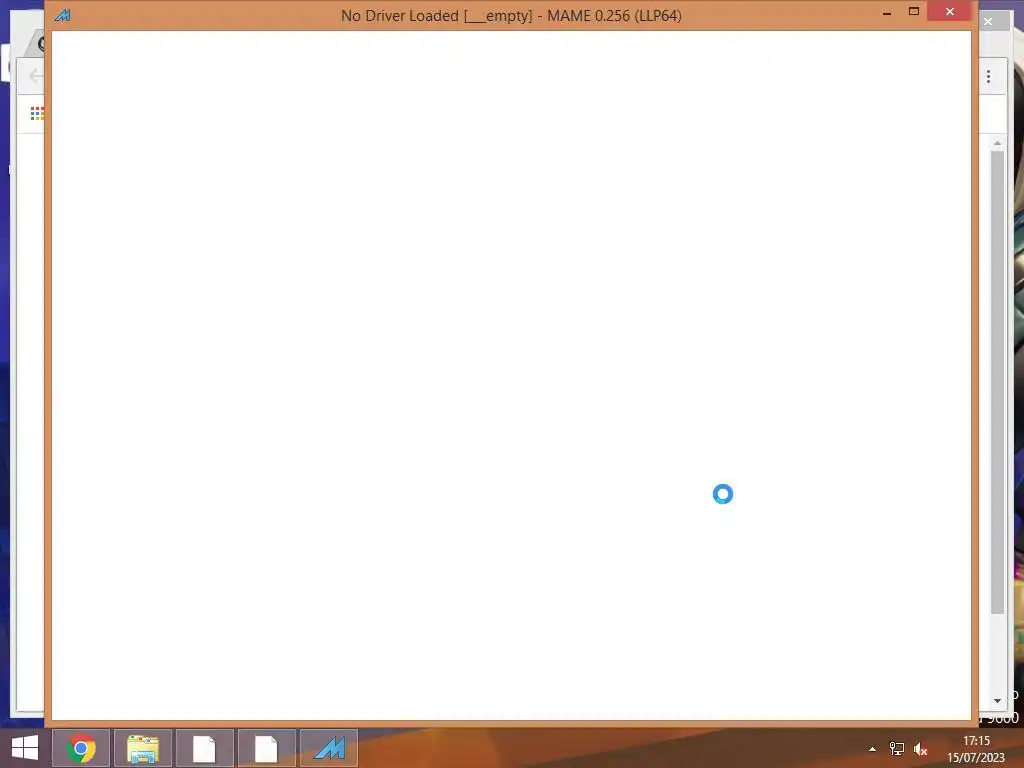Image resolution: width=1024 pixels, height=768 pixels.
Task: Click the muted volume tray icon
Action: pyautogui.click(x=921, y=749)
